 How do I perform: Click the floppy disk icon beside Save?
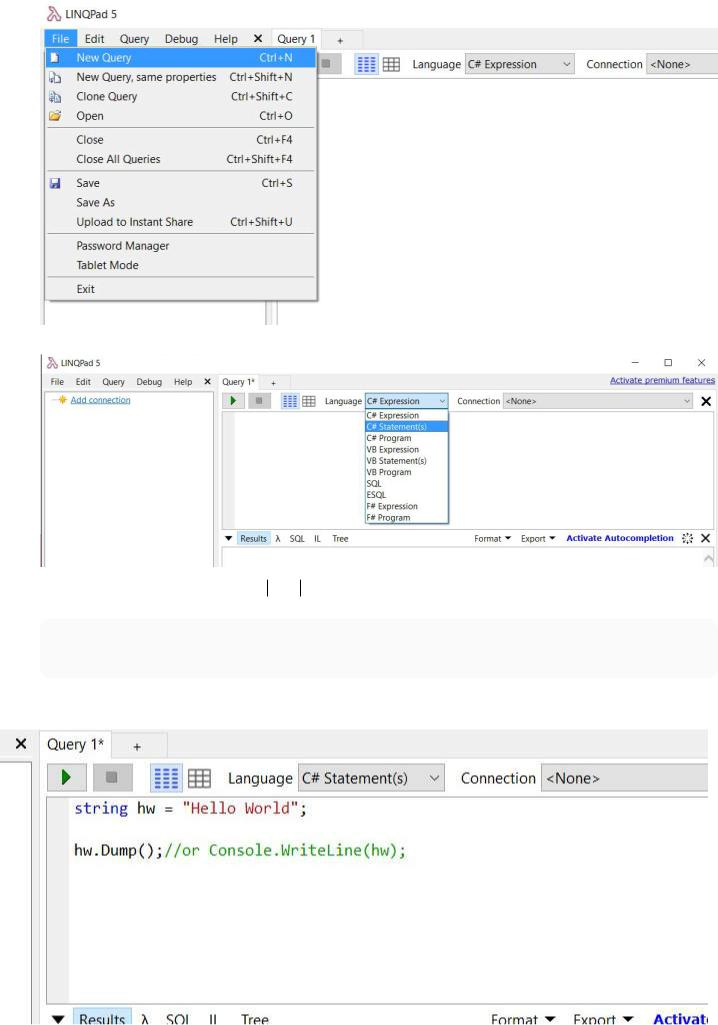(55, 183)
